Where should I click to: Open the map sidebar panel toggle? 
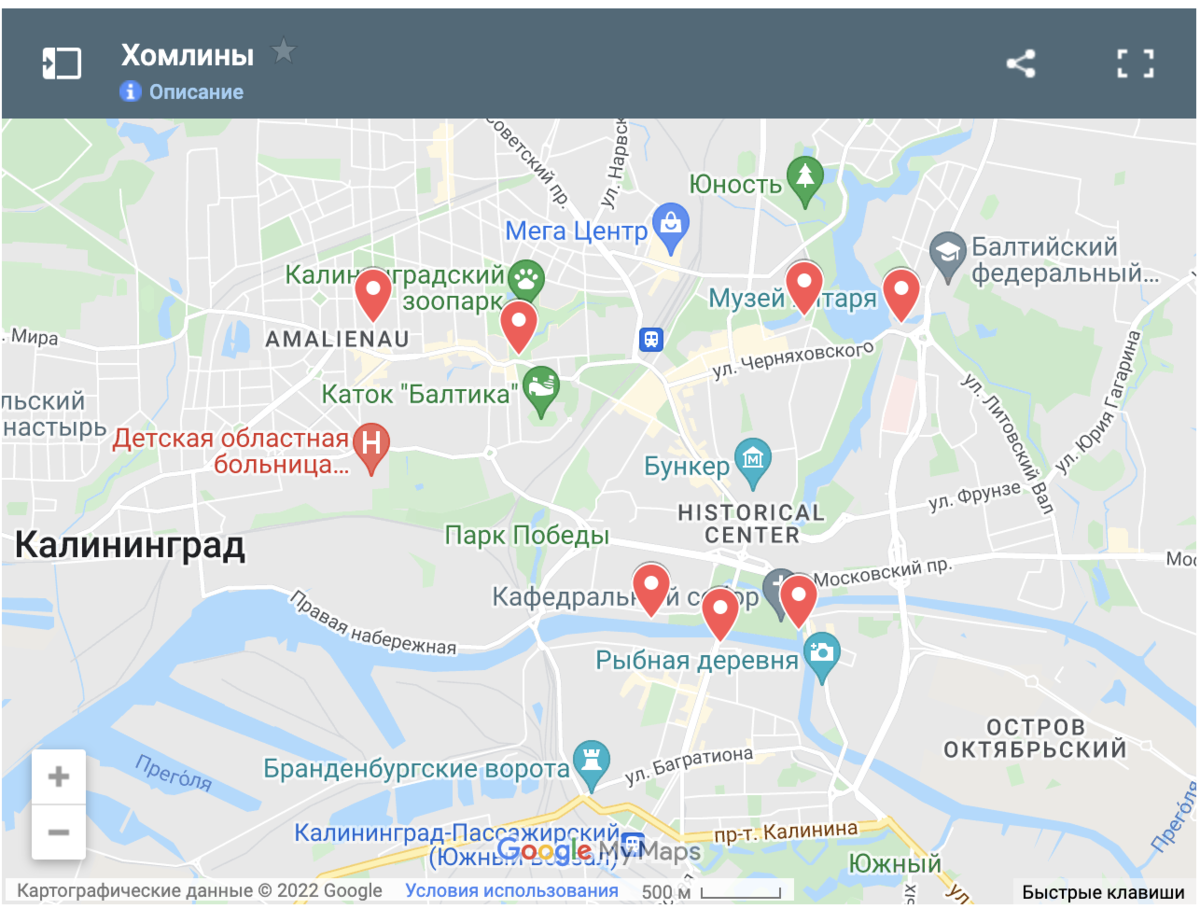(61, 64)
